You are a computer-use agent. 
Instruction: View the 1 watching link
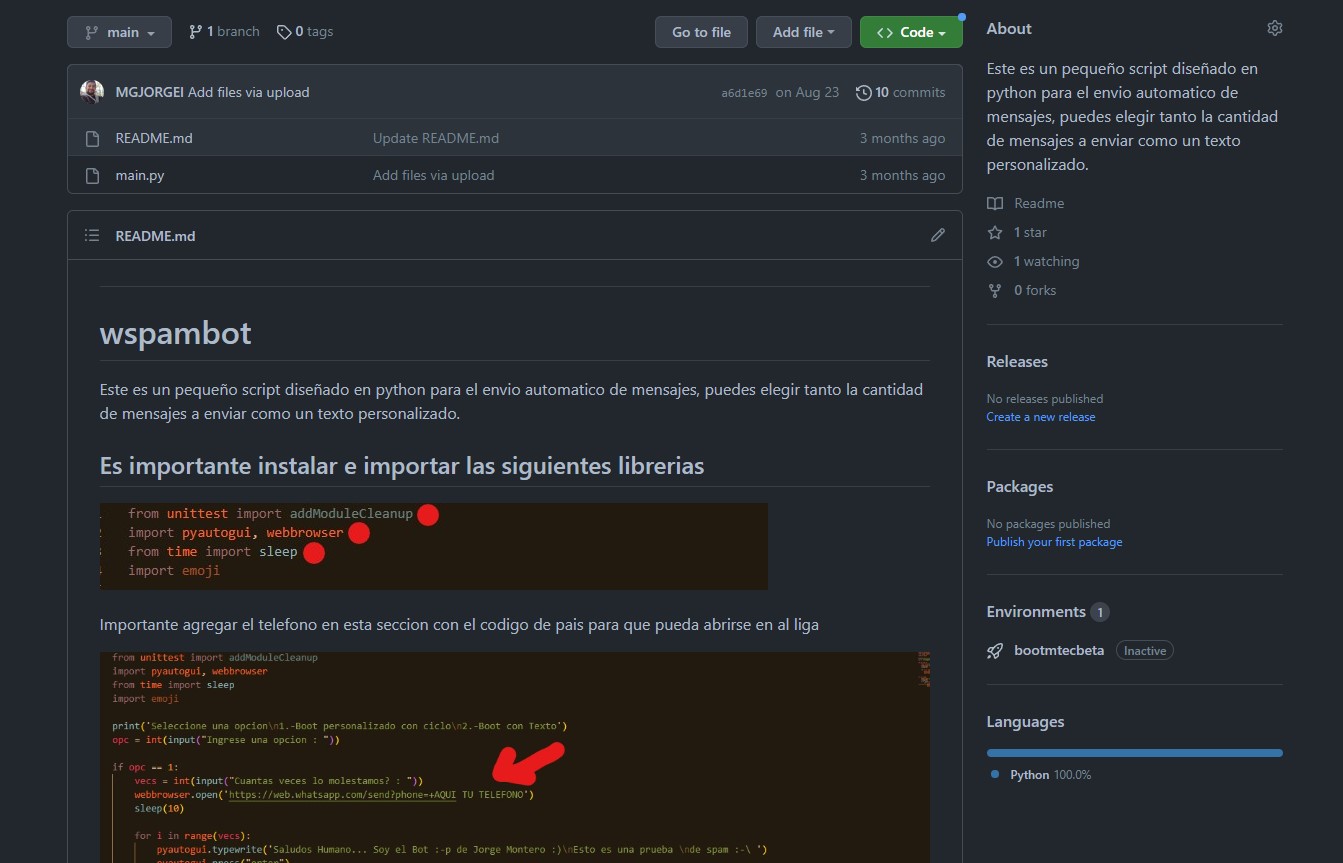[1046, 261]
